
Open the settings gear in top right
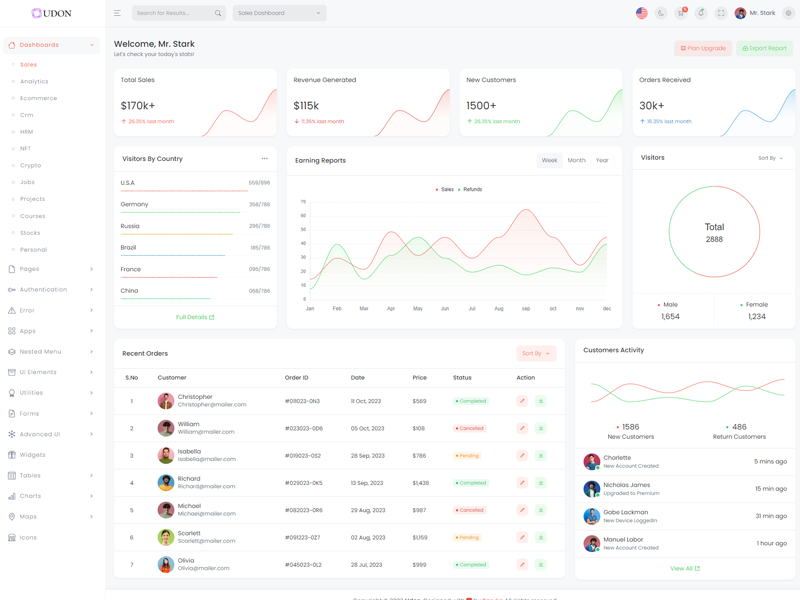(x=788, y=13)
